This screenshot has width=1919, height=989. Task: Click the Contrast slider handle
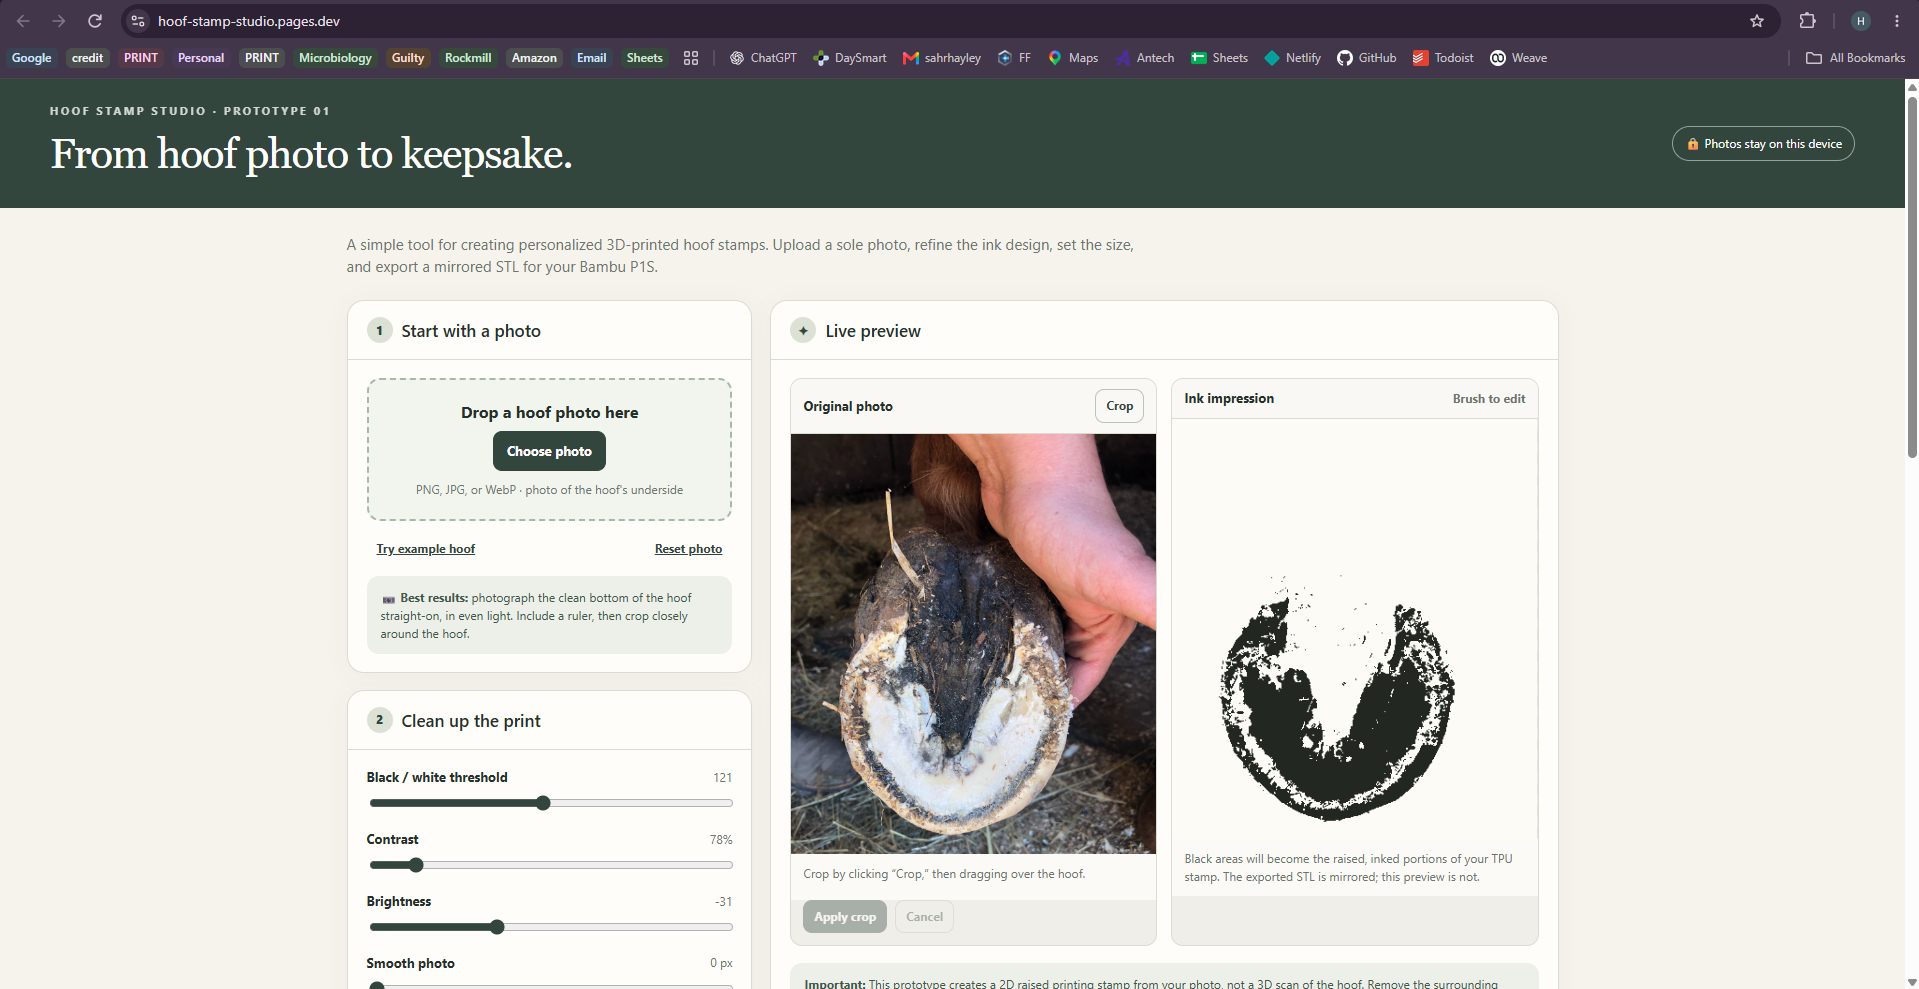click(x=416, y=865)
